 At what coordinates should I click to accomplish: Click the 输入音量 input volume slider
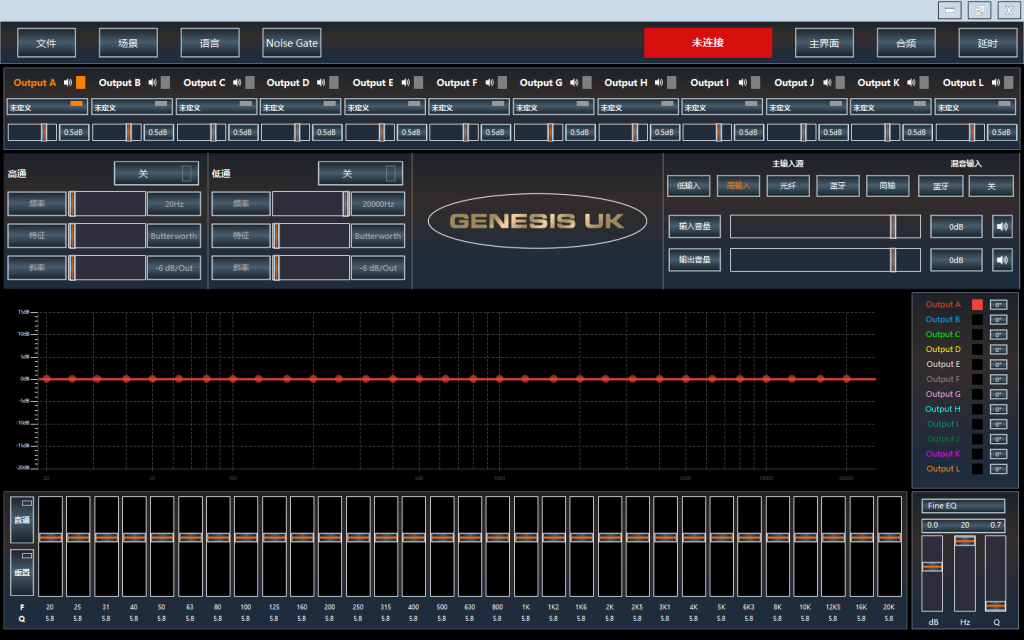(825, 227)
